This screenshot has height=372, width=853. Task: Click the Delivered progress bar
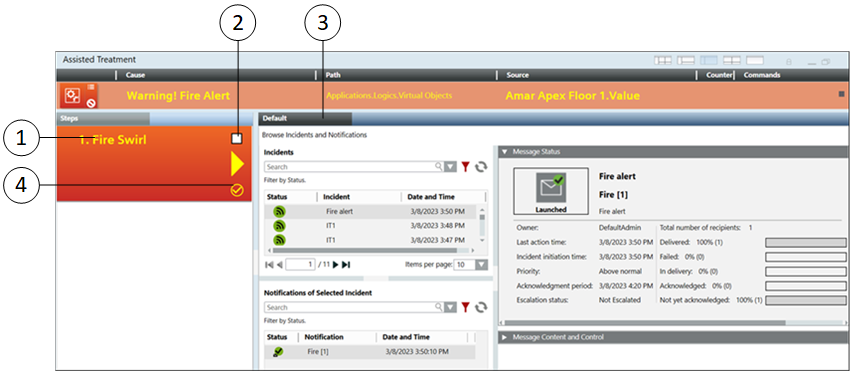(806, 243)
